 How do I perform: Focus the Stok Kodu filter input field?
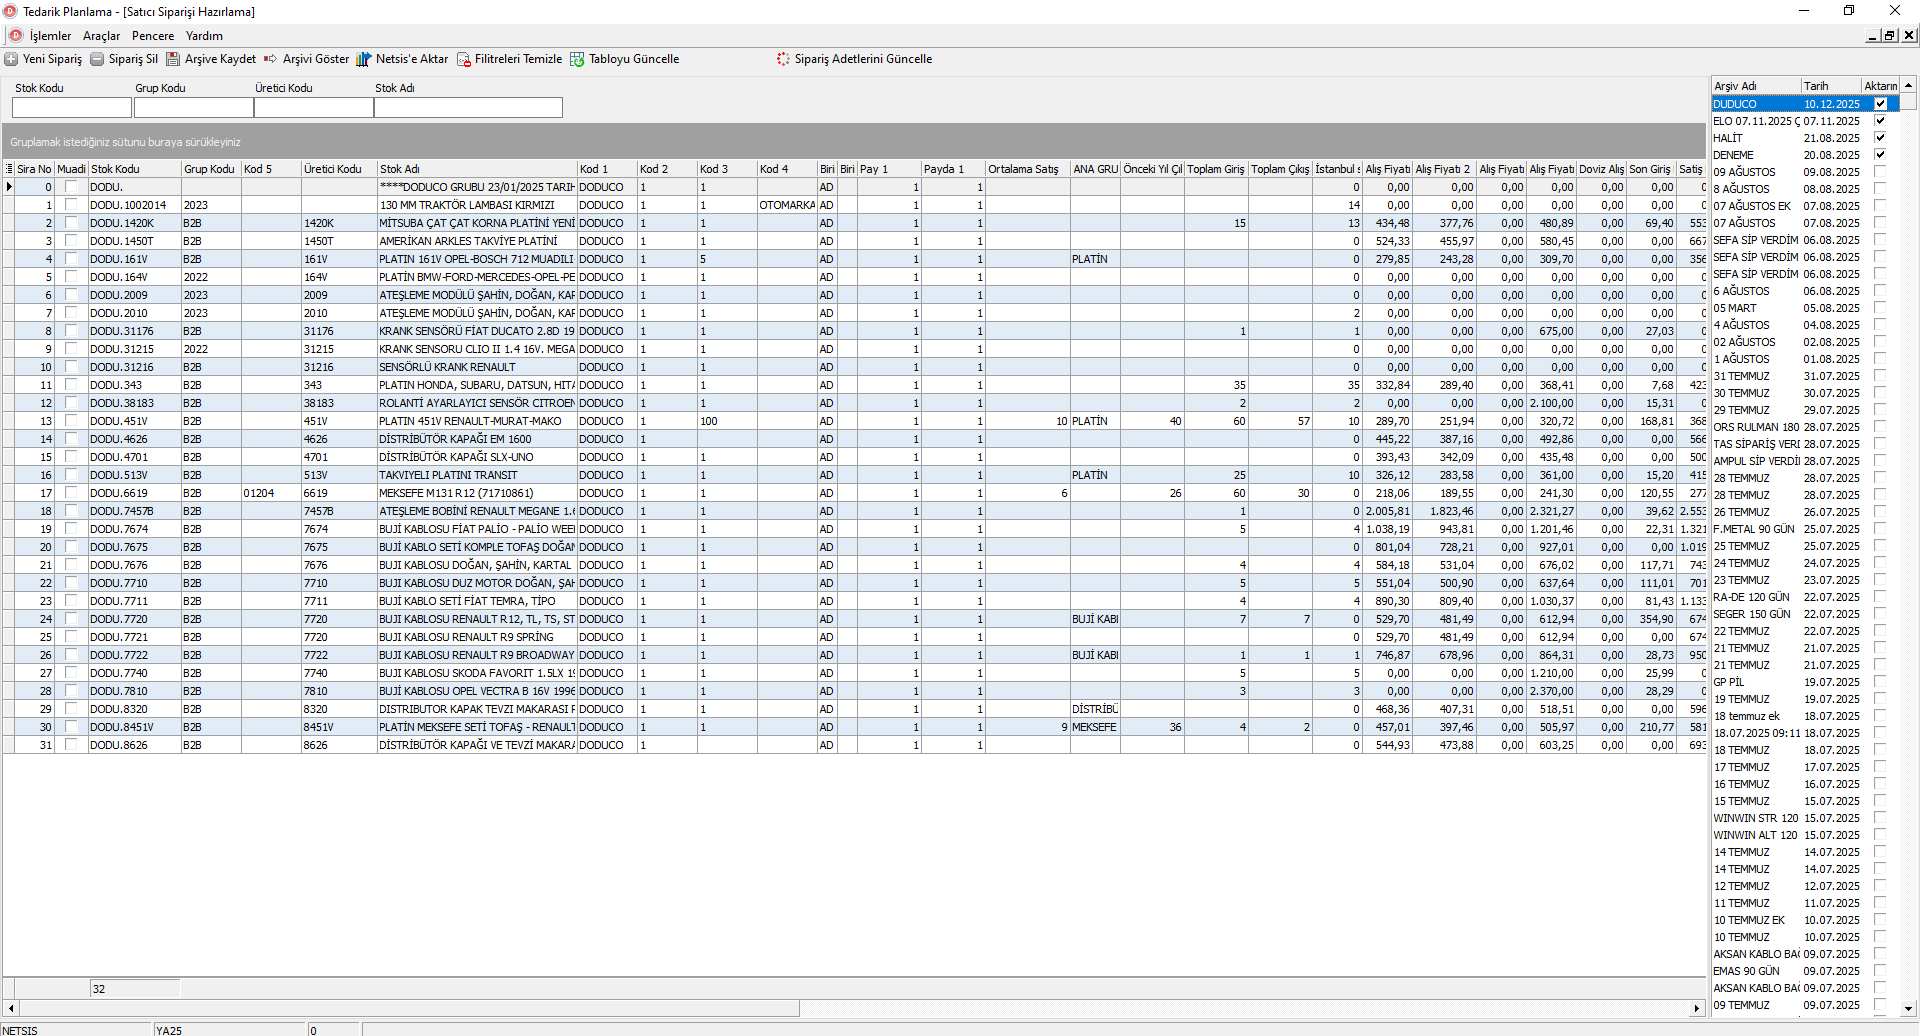pos(72,107)
